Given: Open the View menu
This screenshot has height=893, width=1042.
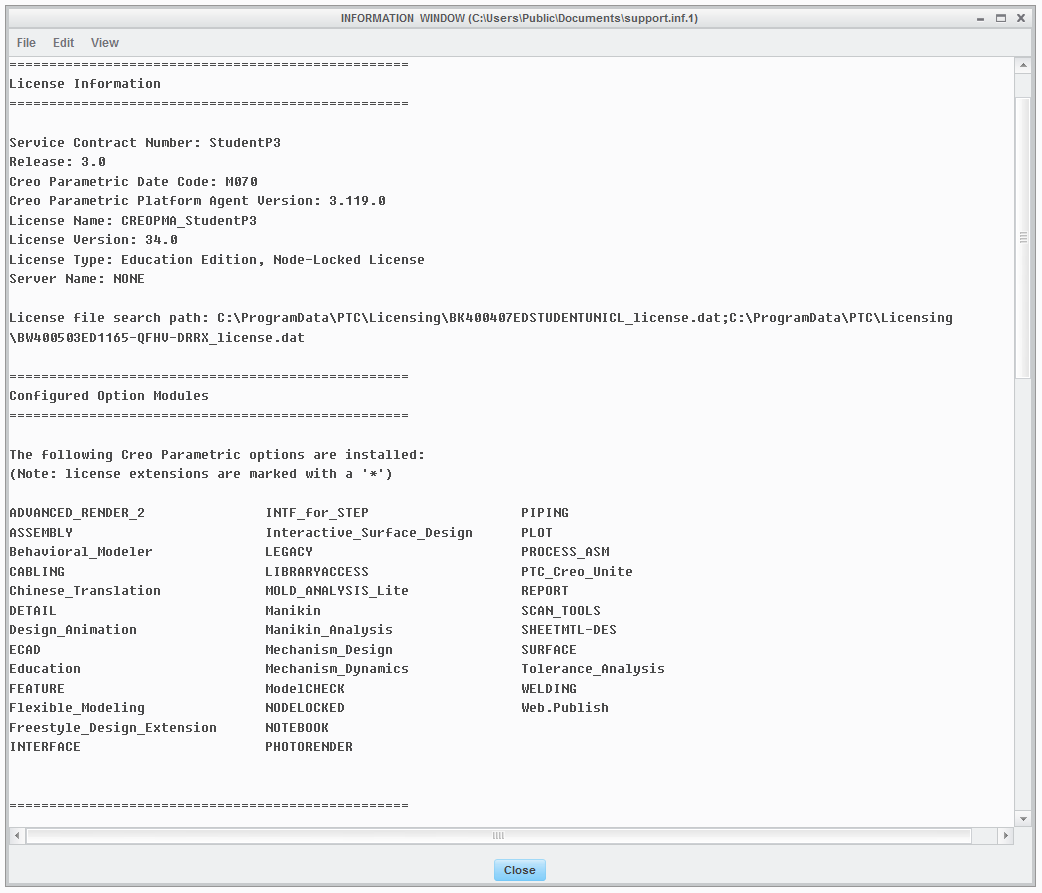Looking at the screenshot, I should [x=104, y=43].
